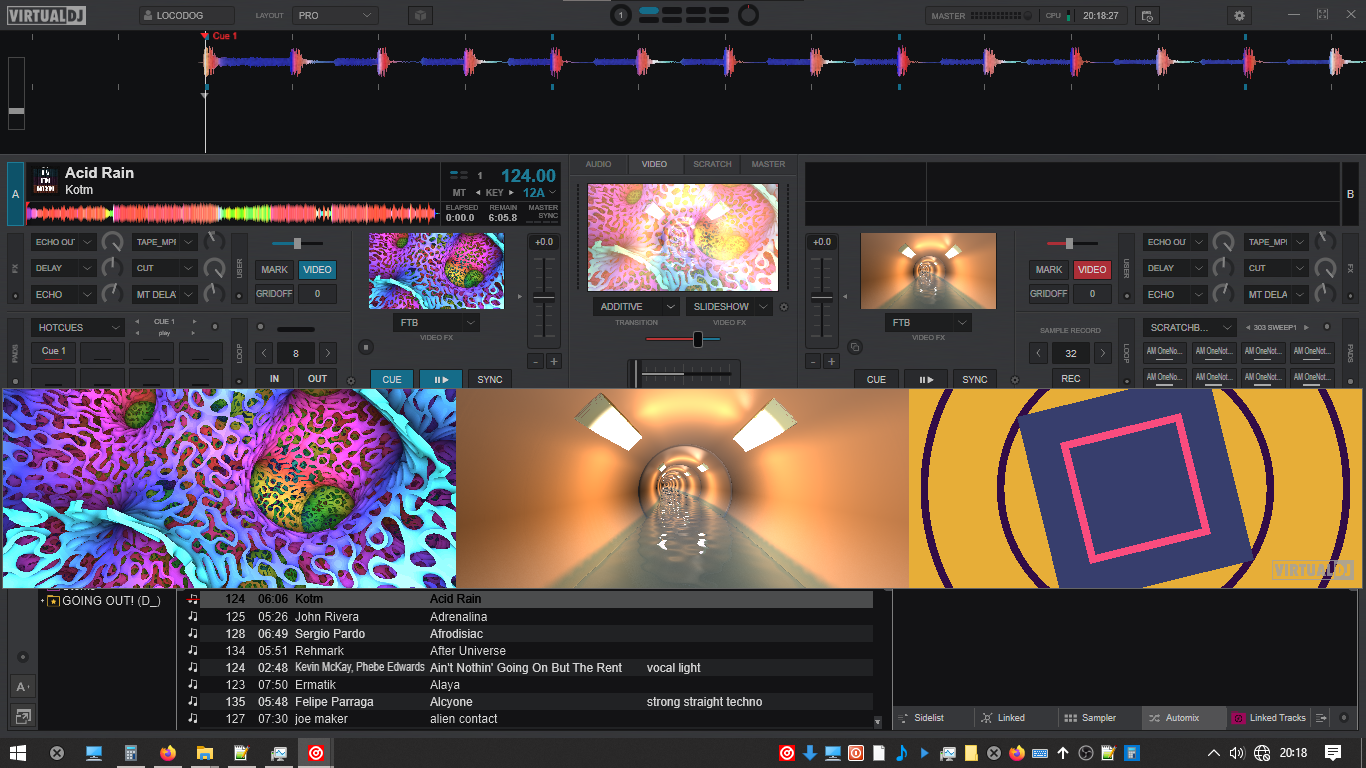Open left deck DELAY effect dropdown
1366x768 pixels.
point(64,268)
